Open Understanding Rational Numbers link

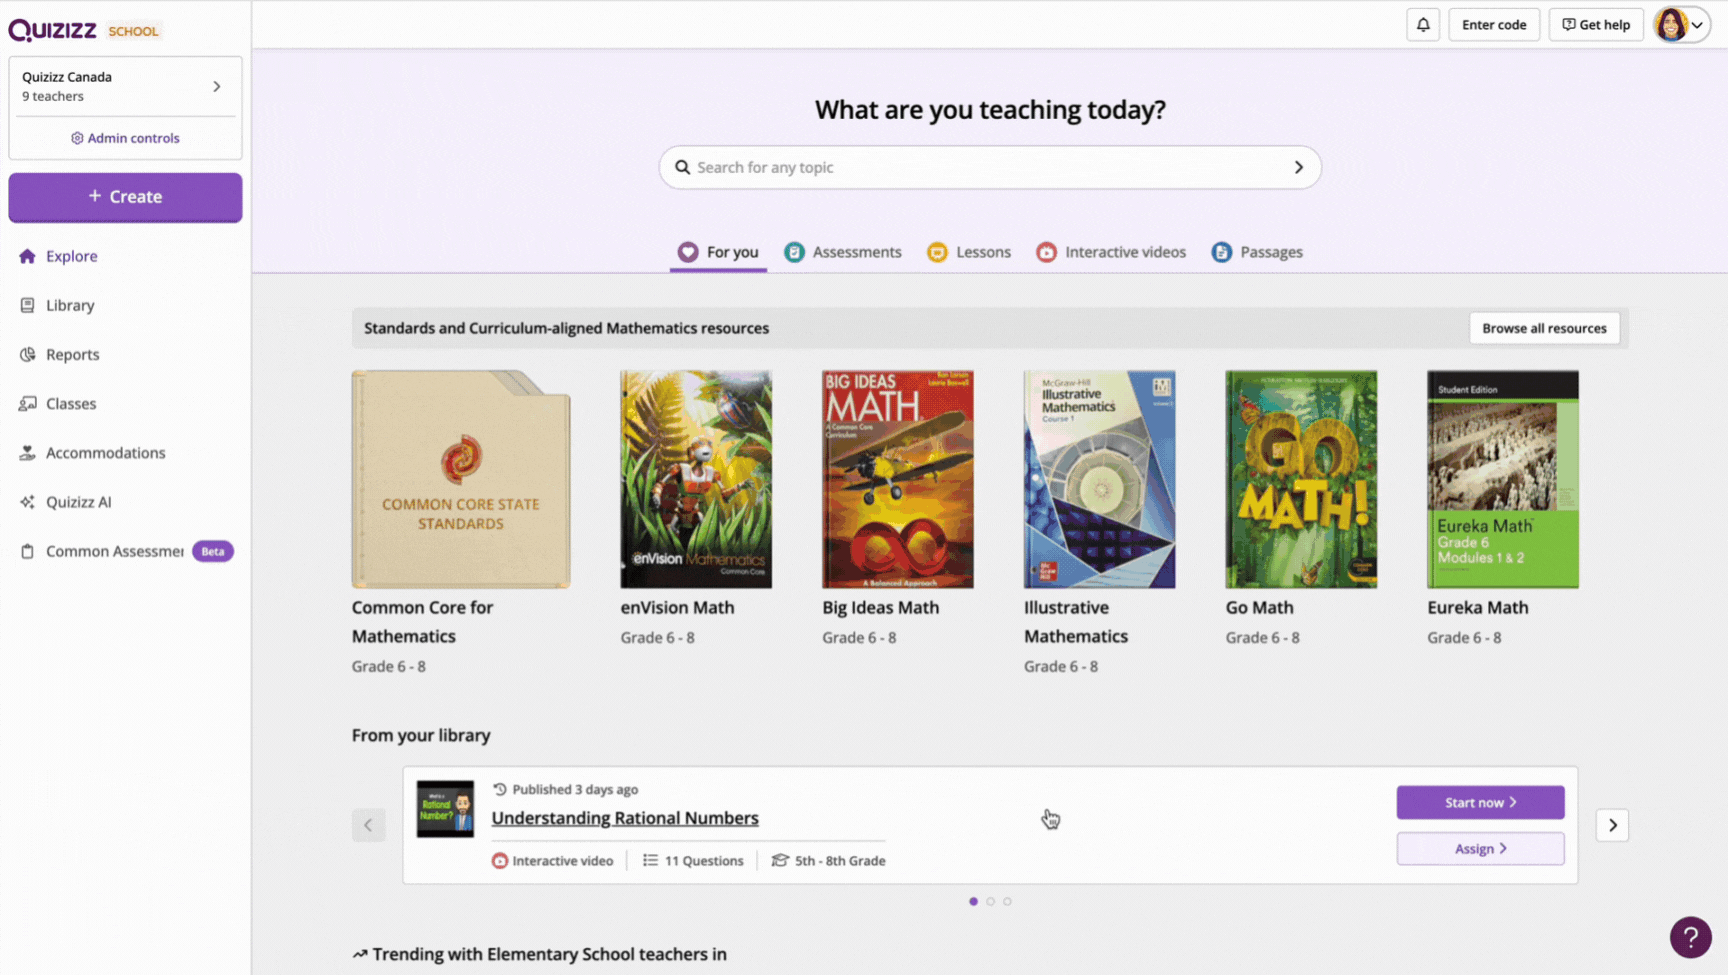point(625,818)
